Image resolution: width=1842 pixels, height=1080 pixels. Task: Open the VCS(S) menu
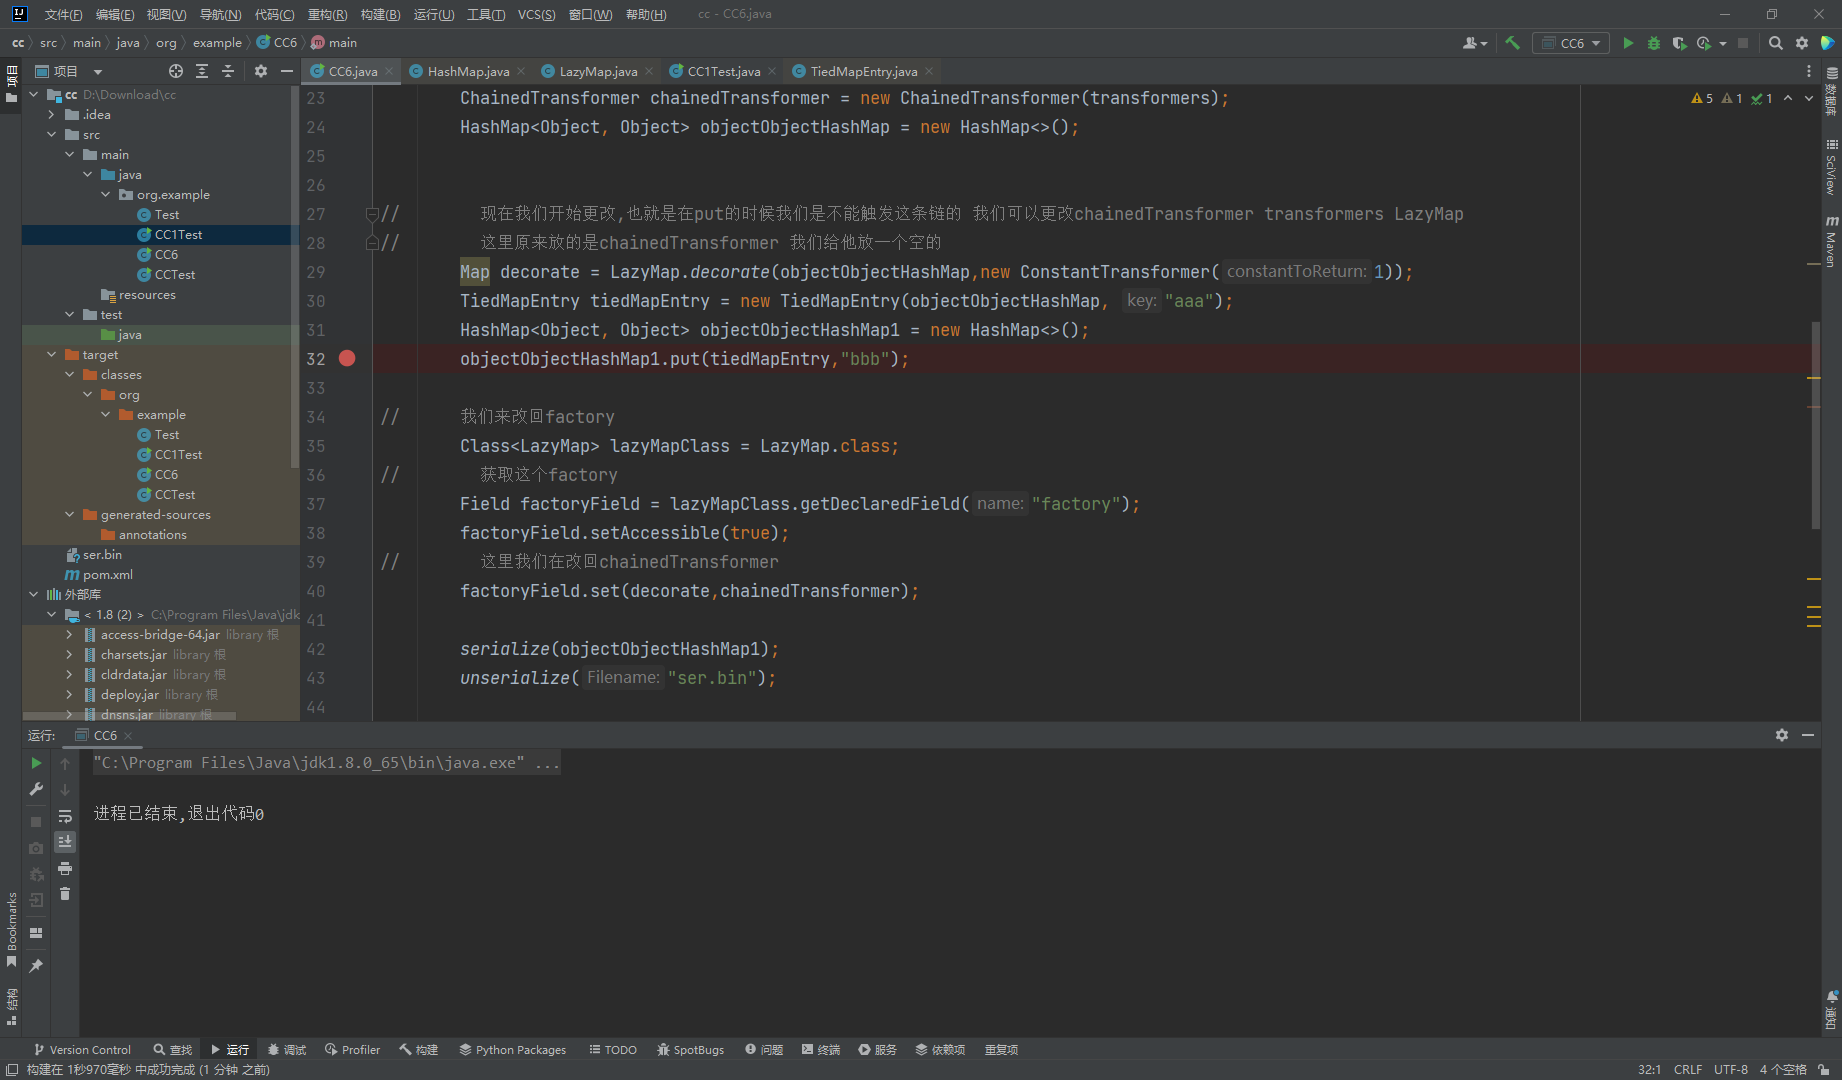tap(536, 14)
